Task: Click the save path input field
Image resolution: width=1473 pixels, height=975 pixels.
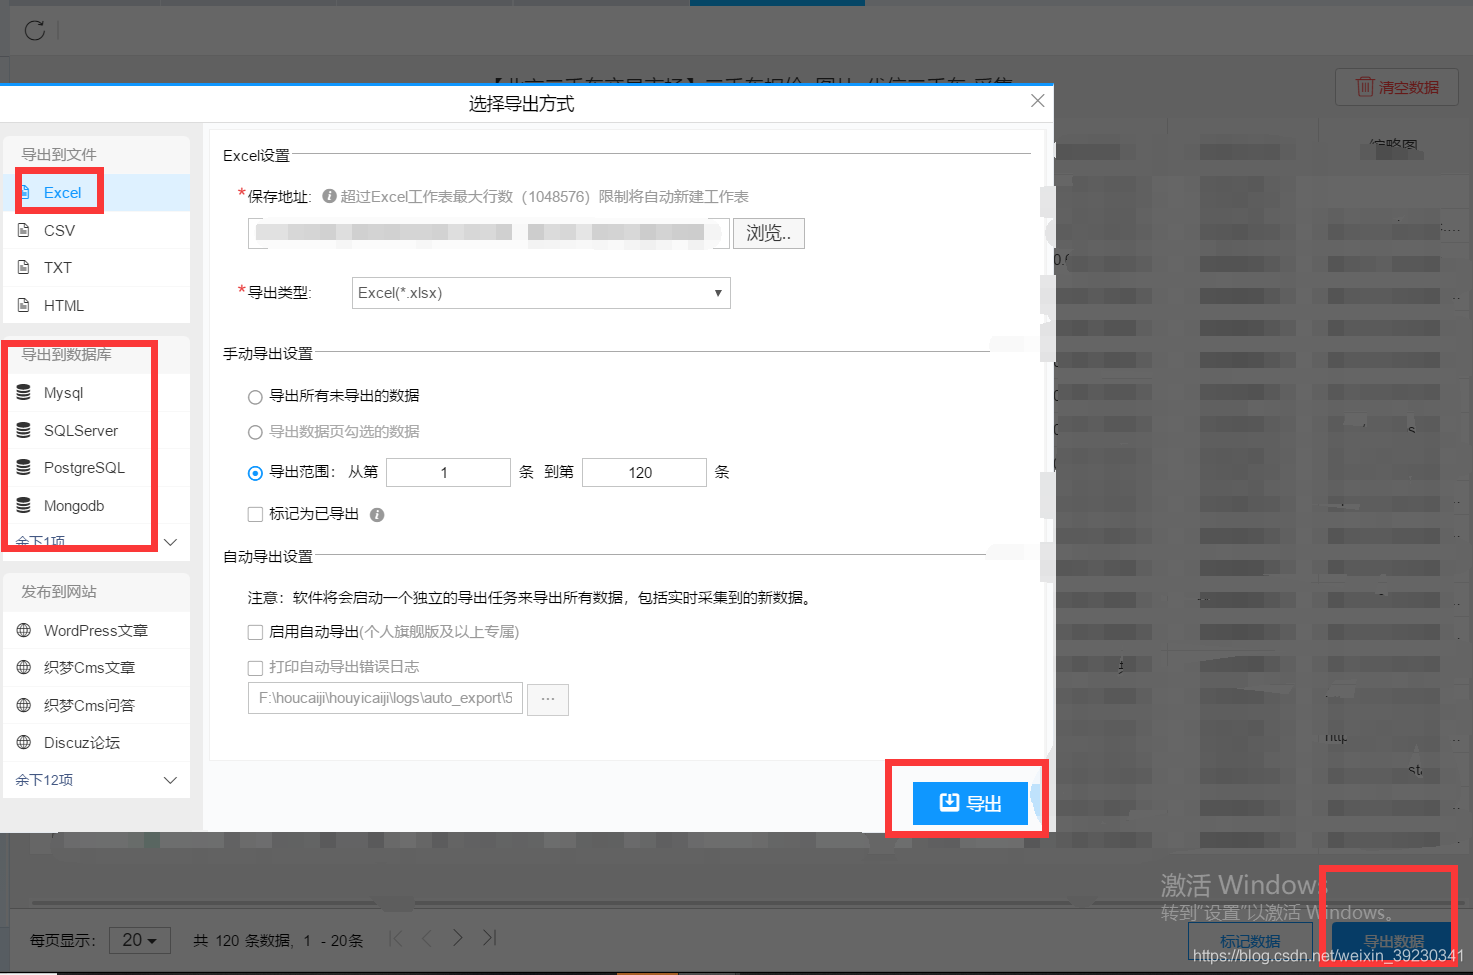Action: pos(489,233)
